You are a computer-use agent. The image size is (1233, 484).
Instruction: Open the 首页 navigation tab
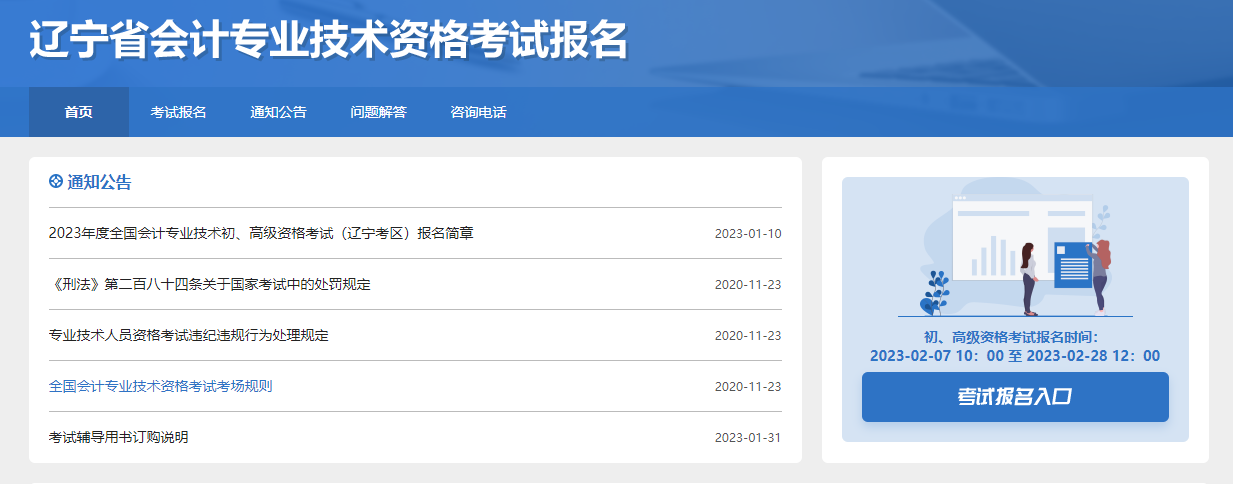(79, 112)
